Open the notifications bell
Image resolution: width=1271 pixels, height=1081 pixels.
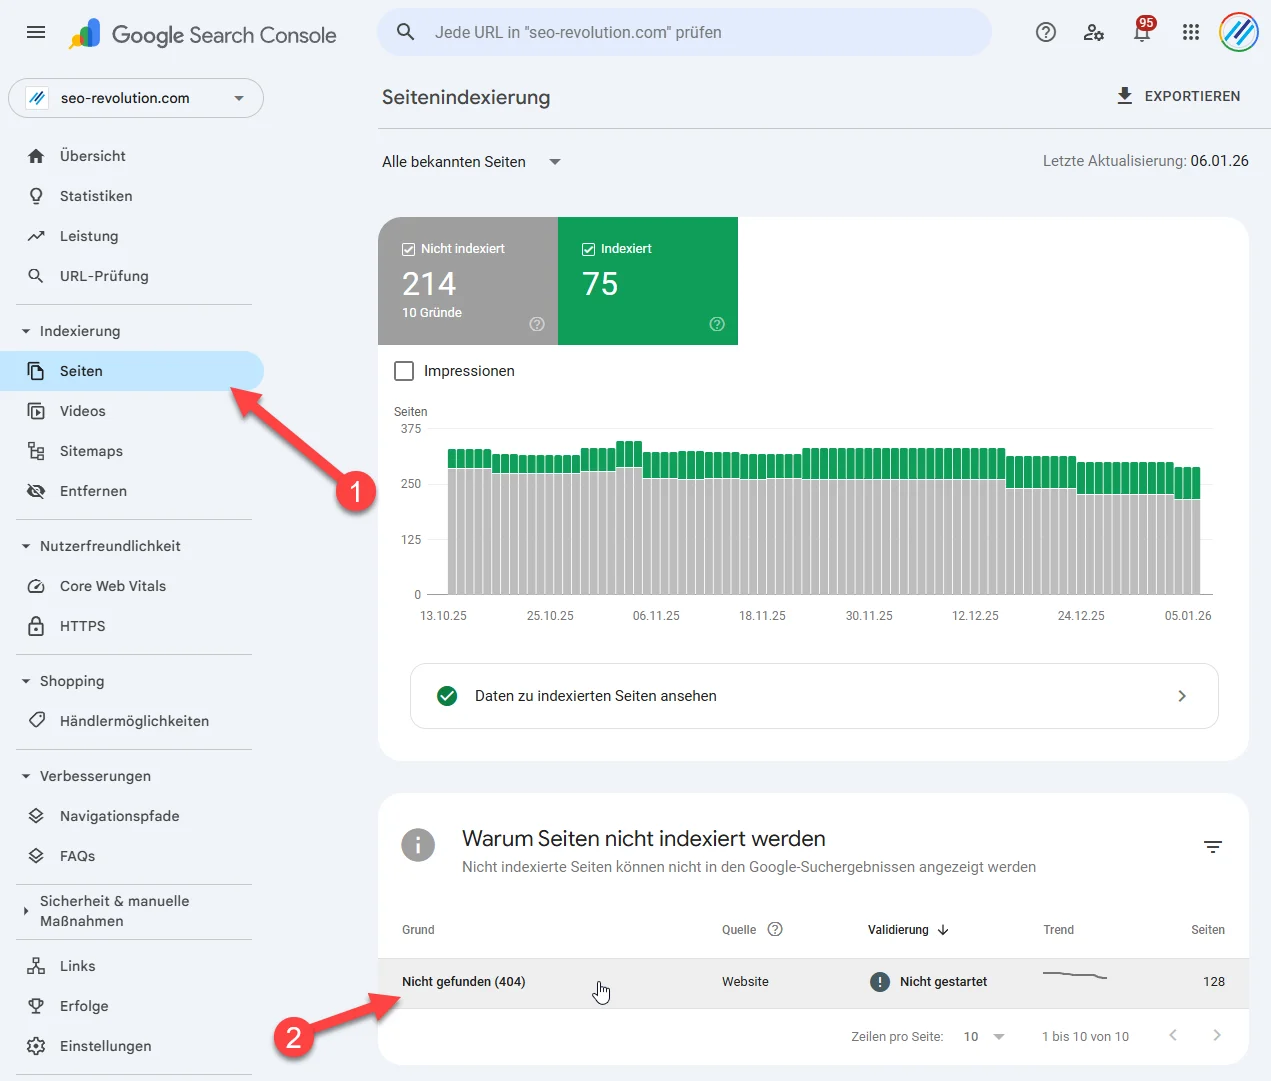click(x=1141, y=32)
